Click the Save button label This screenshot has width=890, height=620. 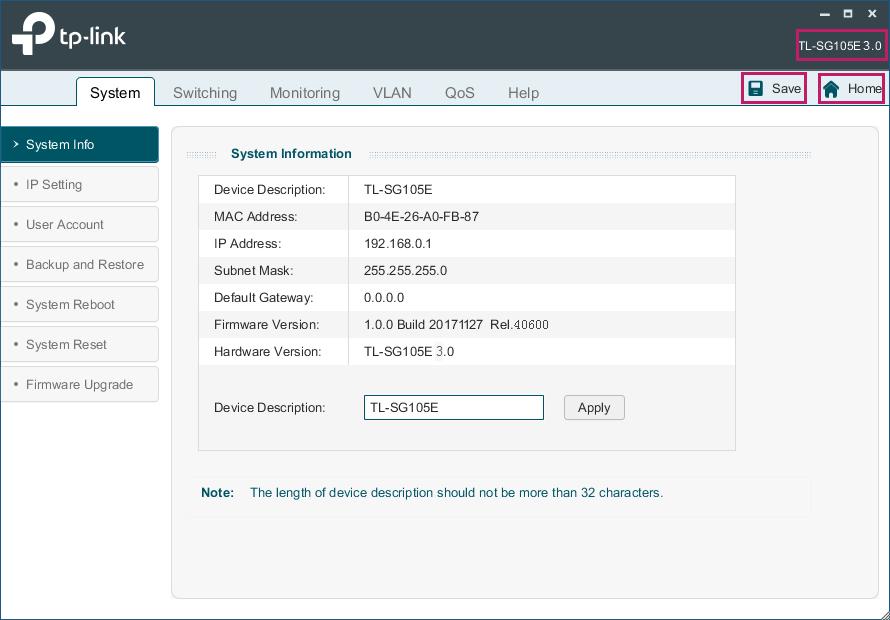tap(786, 89)
